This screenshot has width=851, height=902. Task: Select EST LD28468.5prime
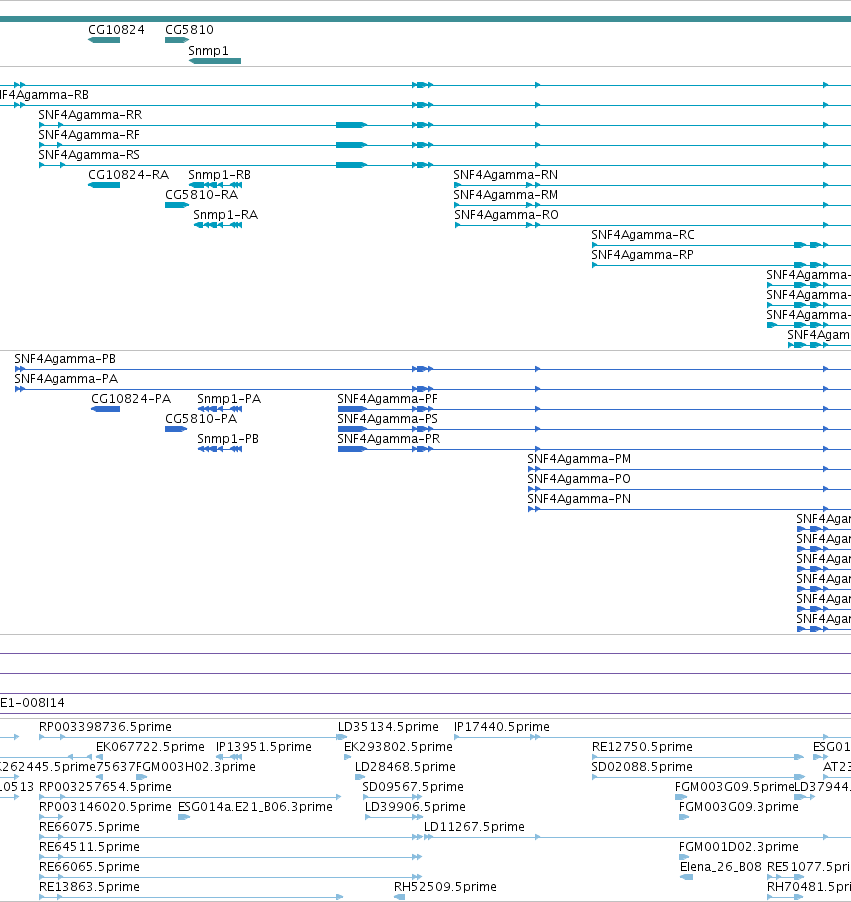(405, 767)
